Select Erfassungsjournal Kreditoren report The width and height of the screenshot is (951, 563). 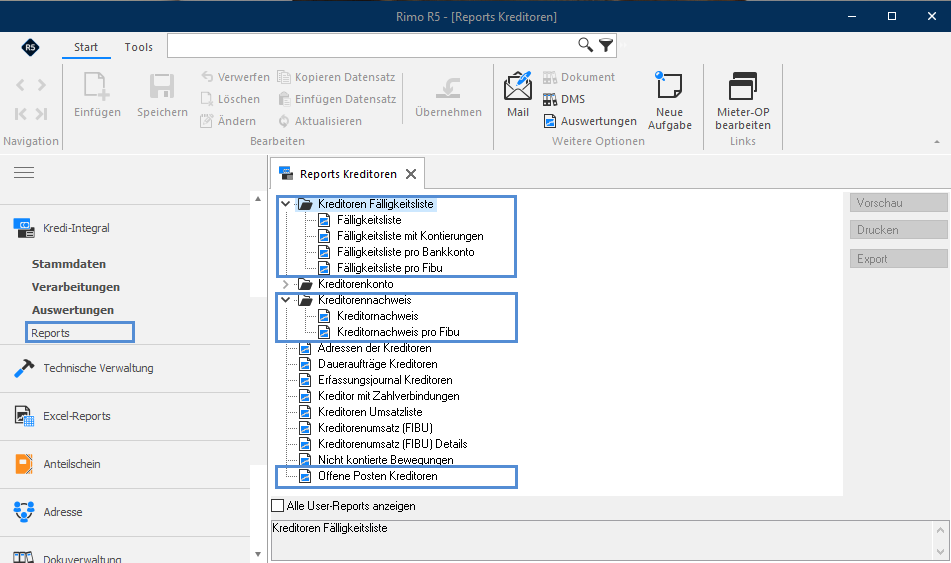coord(385,380)
